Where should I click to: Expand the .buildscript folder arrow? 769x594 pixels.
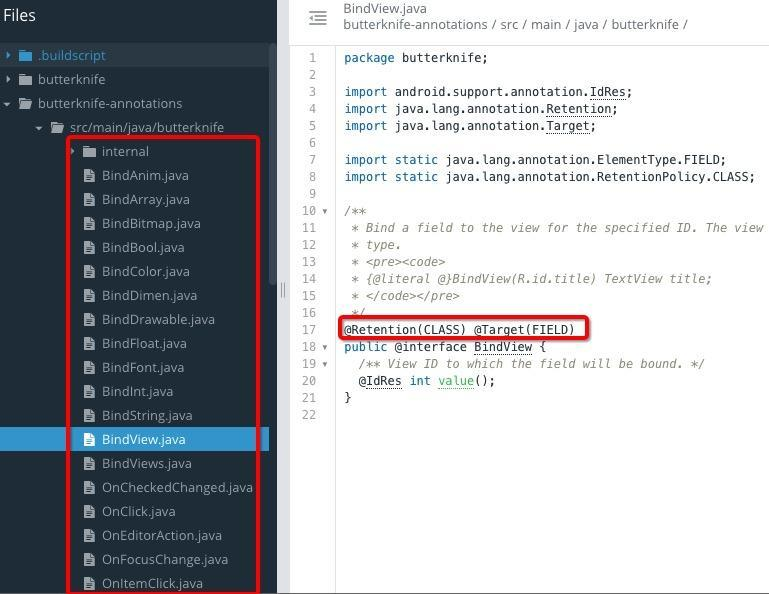click(x=8, y=55)
